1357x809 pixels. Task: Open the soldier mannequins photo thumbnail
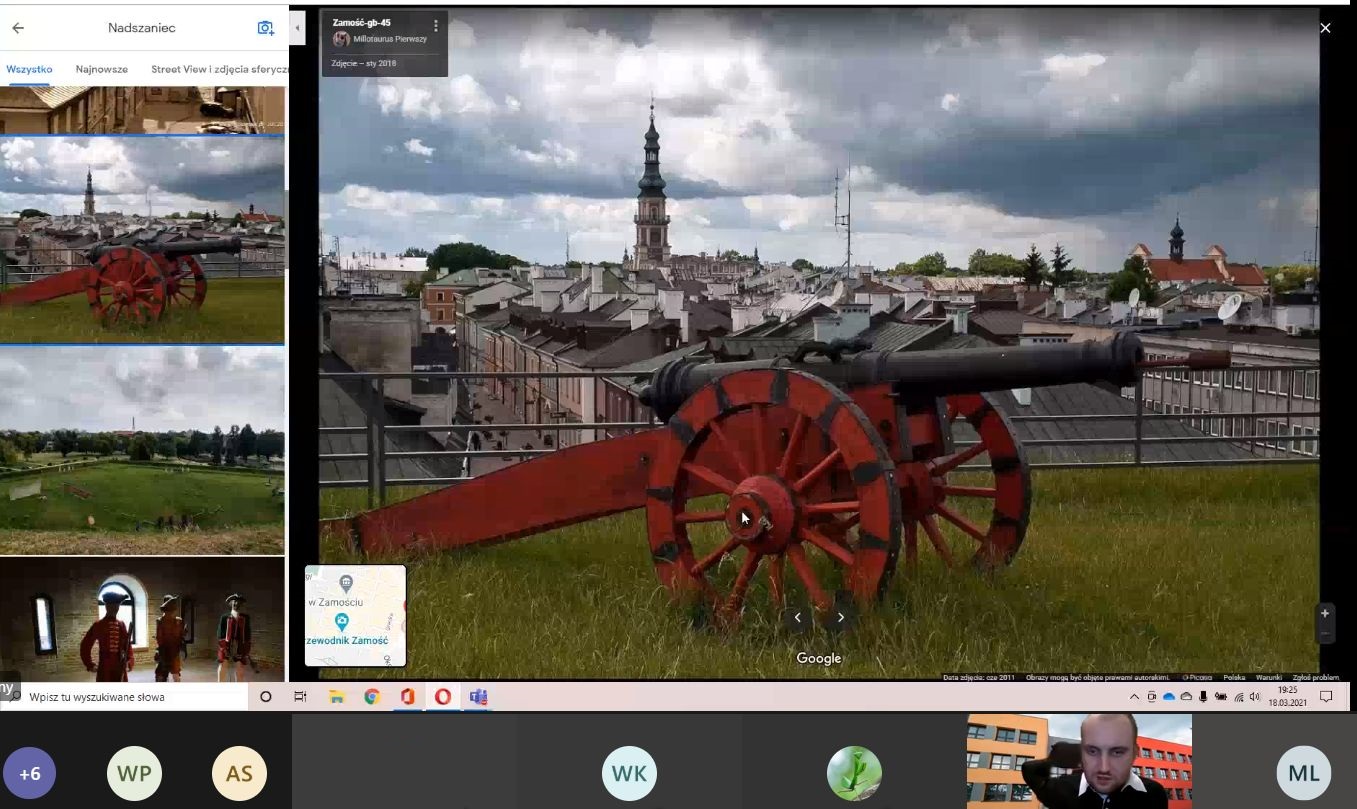click(142, 620)
